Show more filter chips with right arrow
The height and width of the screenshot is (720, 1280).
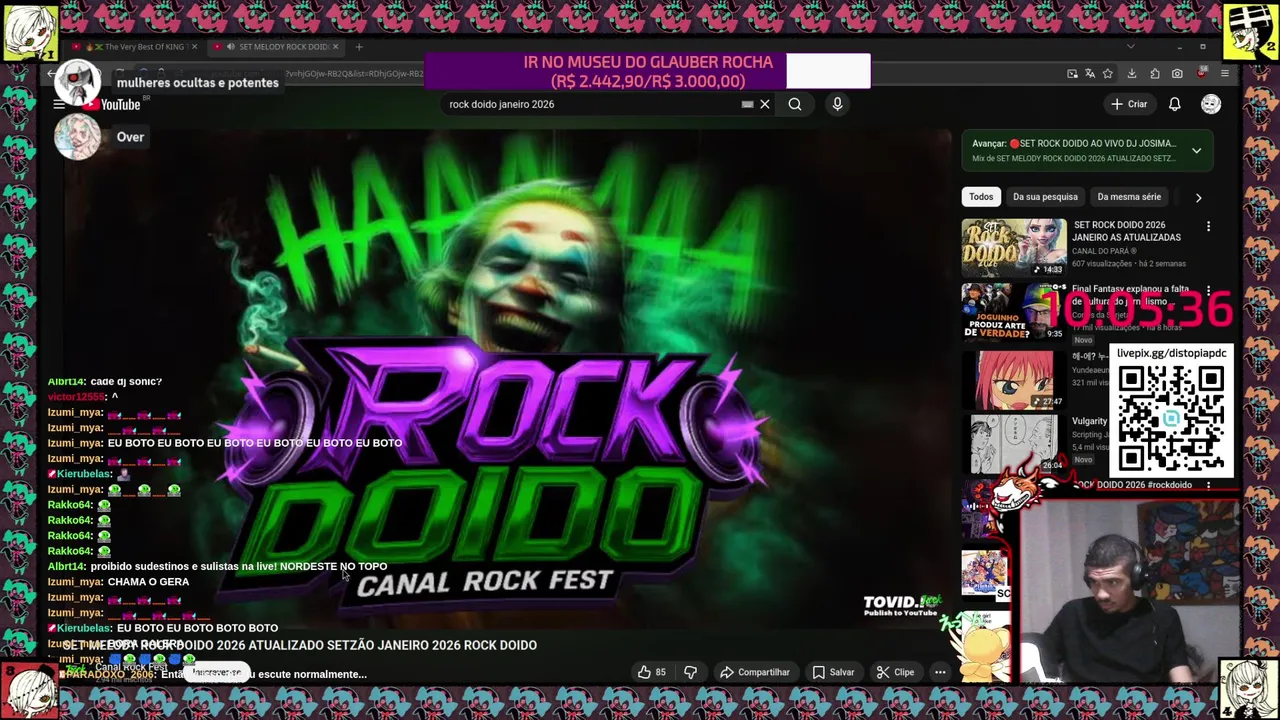coord(1198,197)
